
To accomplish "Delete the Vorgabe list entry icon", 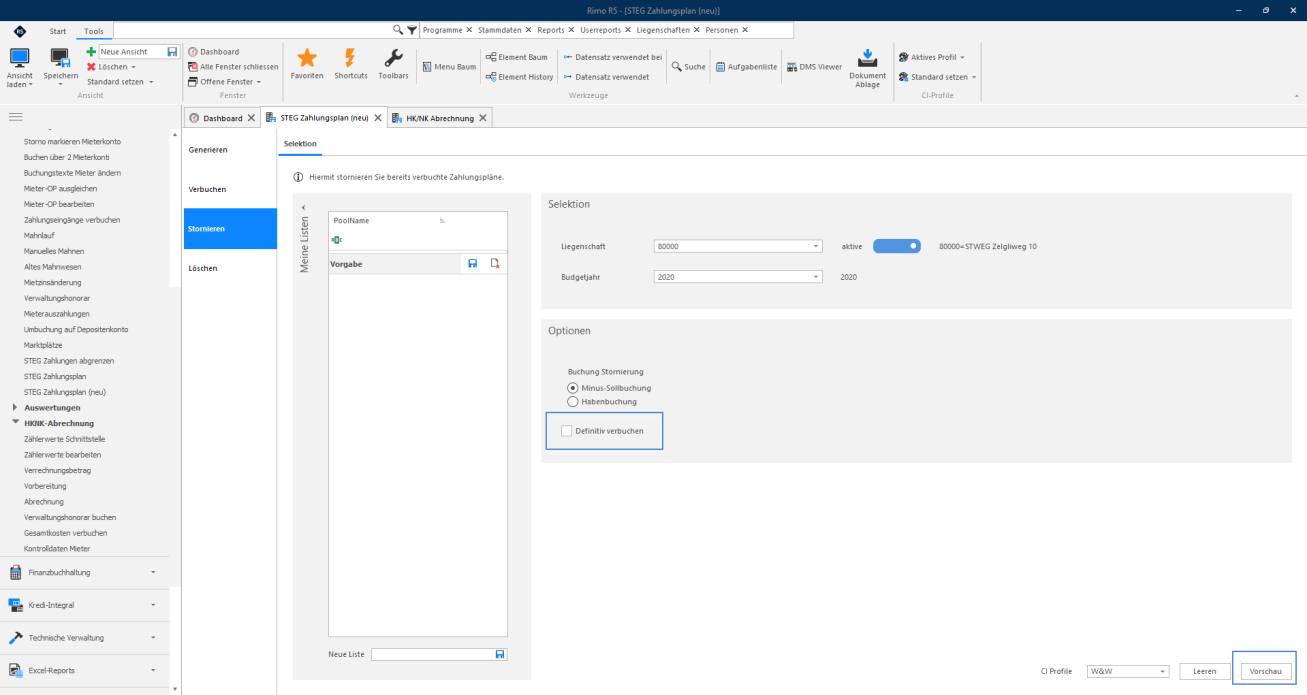I will (494, 263).
